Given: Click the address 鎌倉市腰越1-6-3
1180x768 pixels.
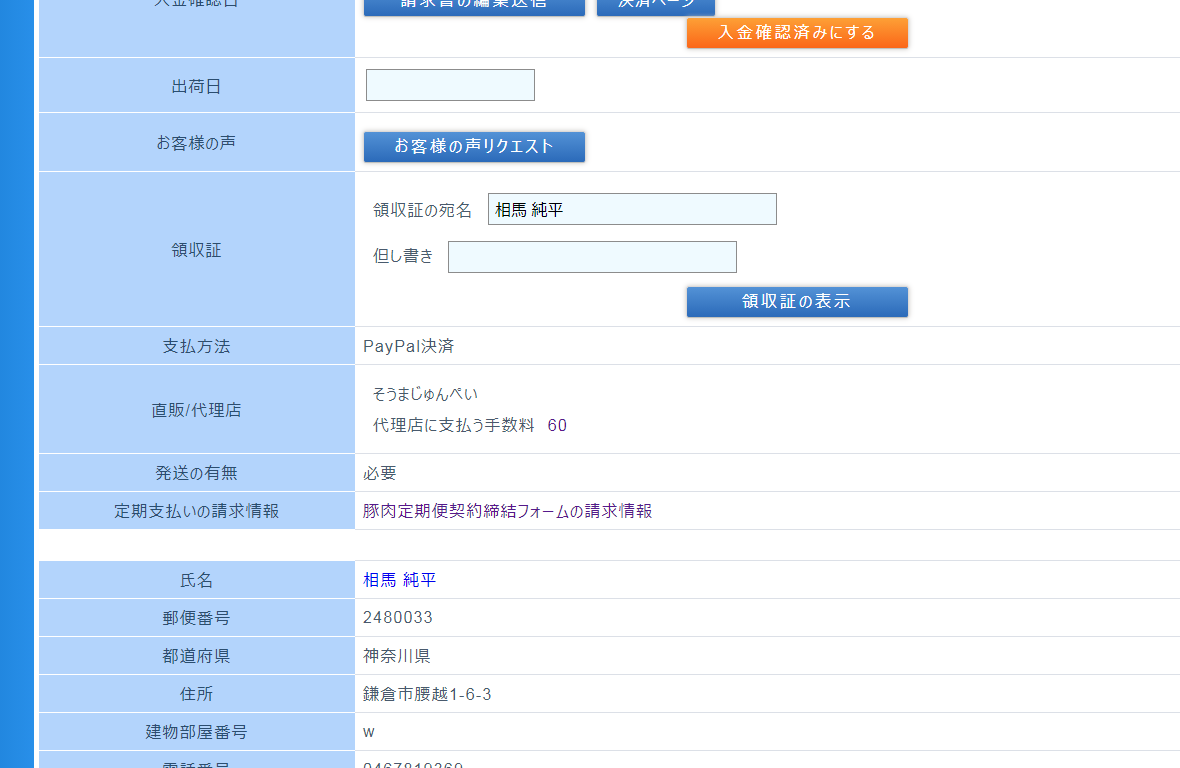Looking at the screenshot, I should tap(427, 694).
